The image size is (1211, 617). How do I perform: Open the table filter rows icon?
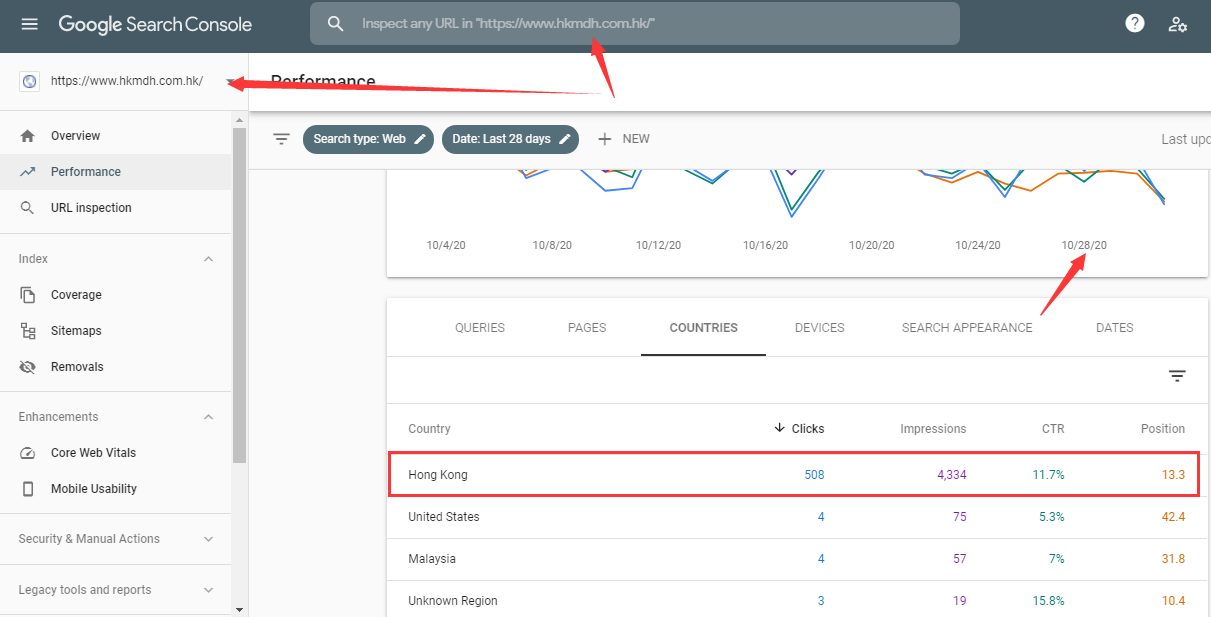coord(1177,376)
